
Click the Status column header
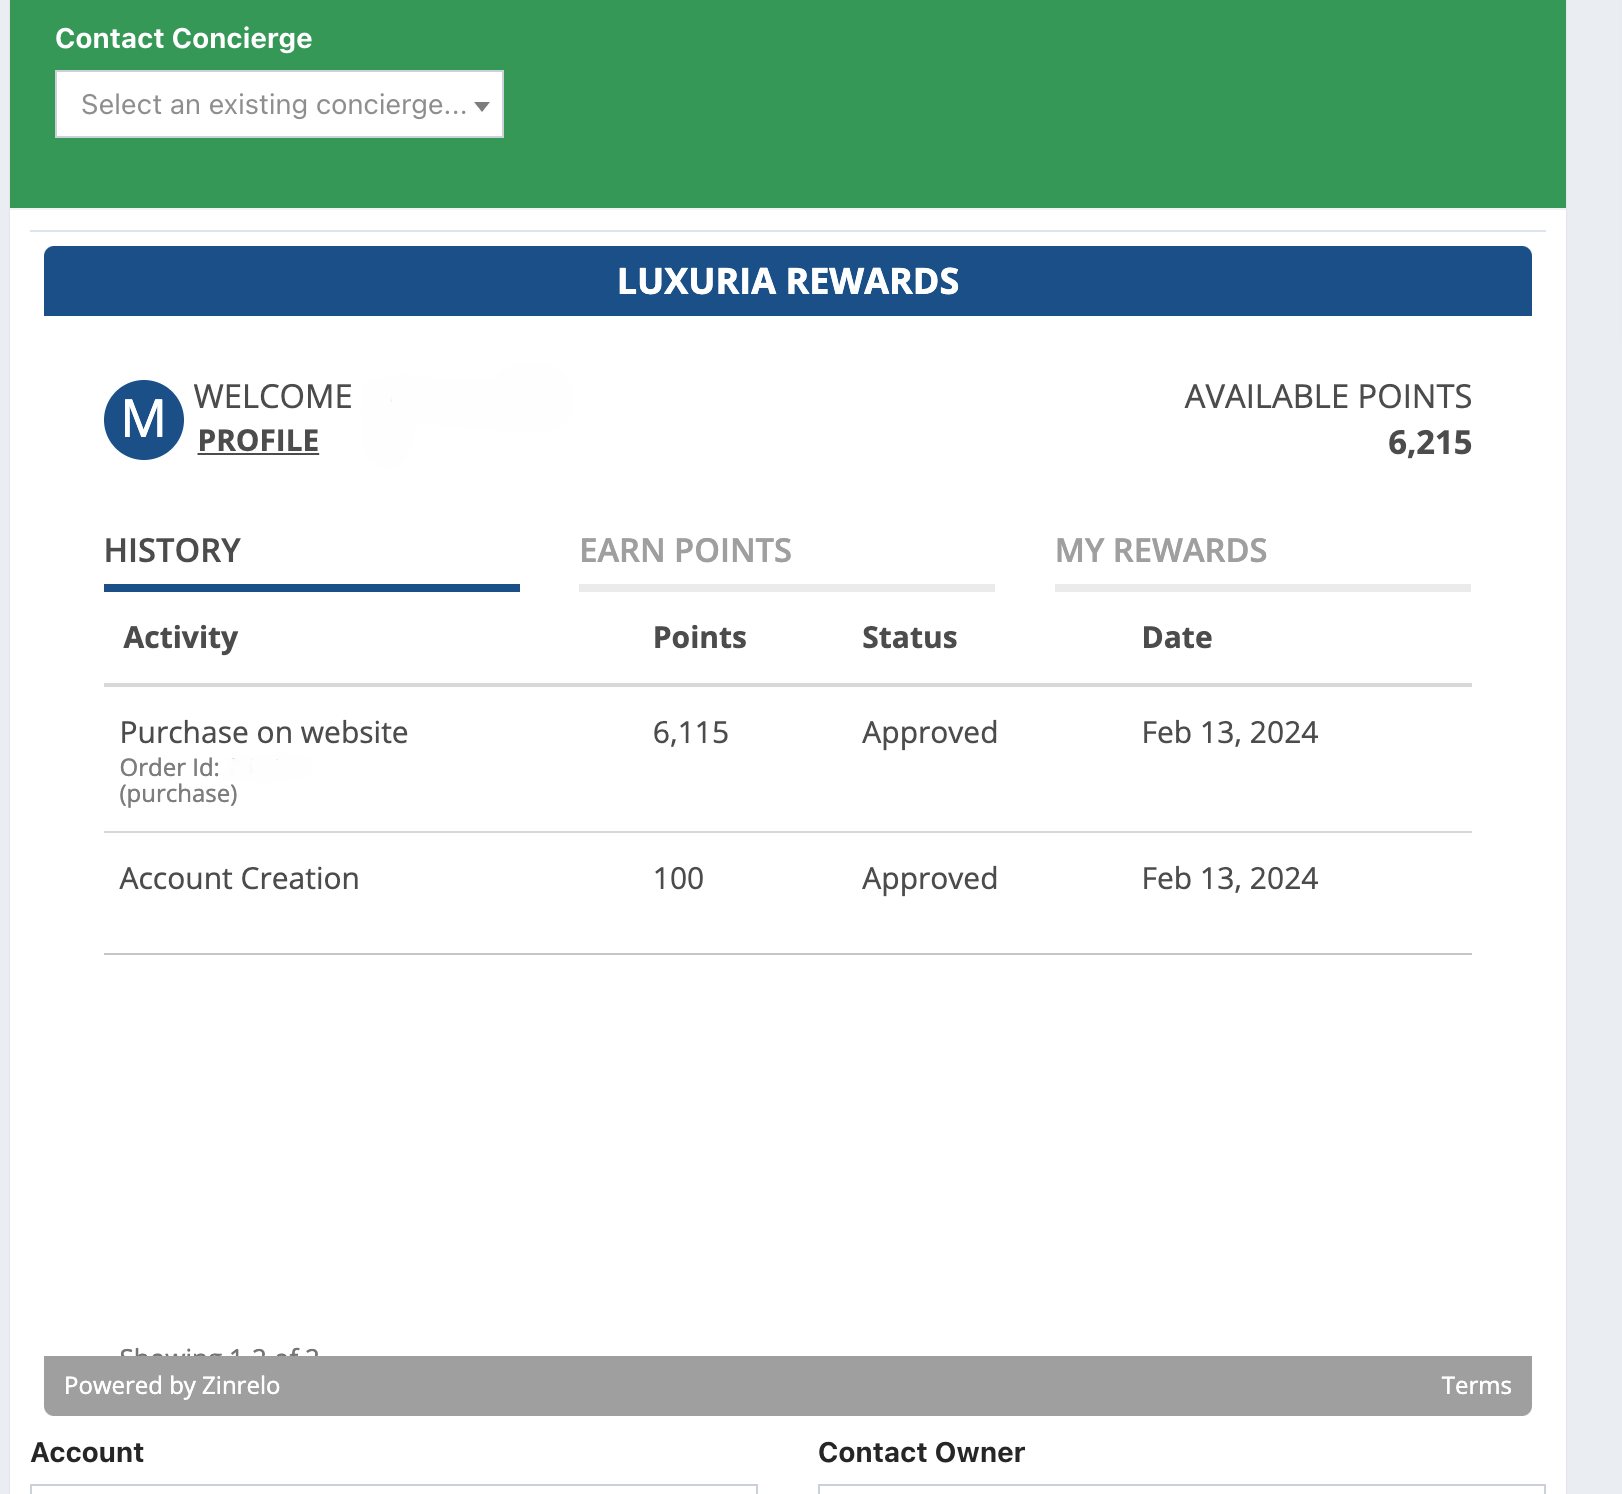(909, 638)
